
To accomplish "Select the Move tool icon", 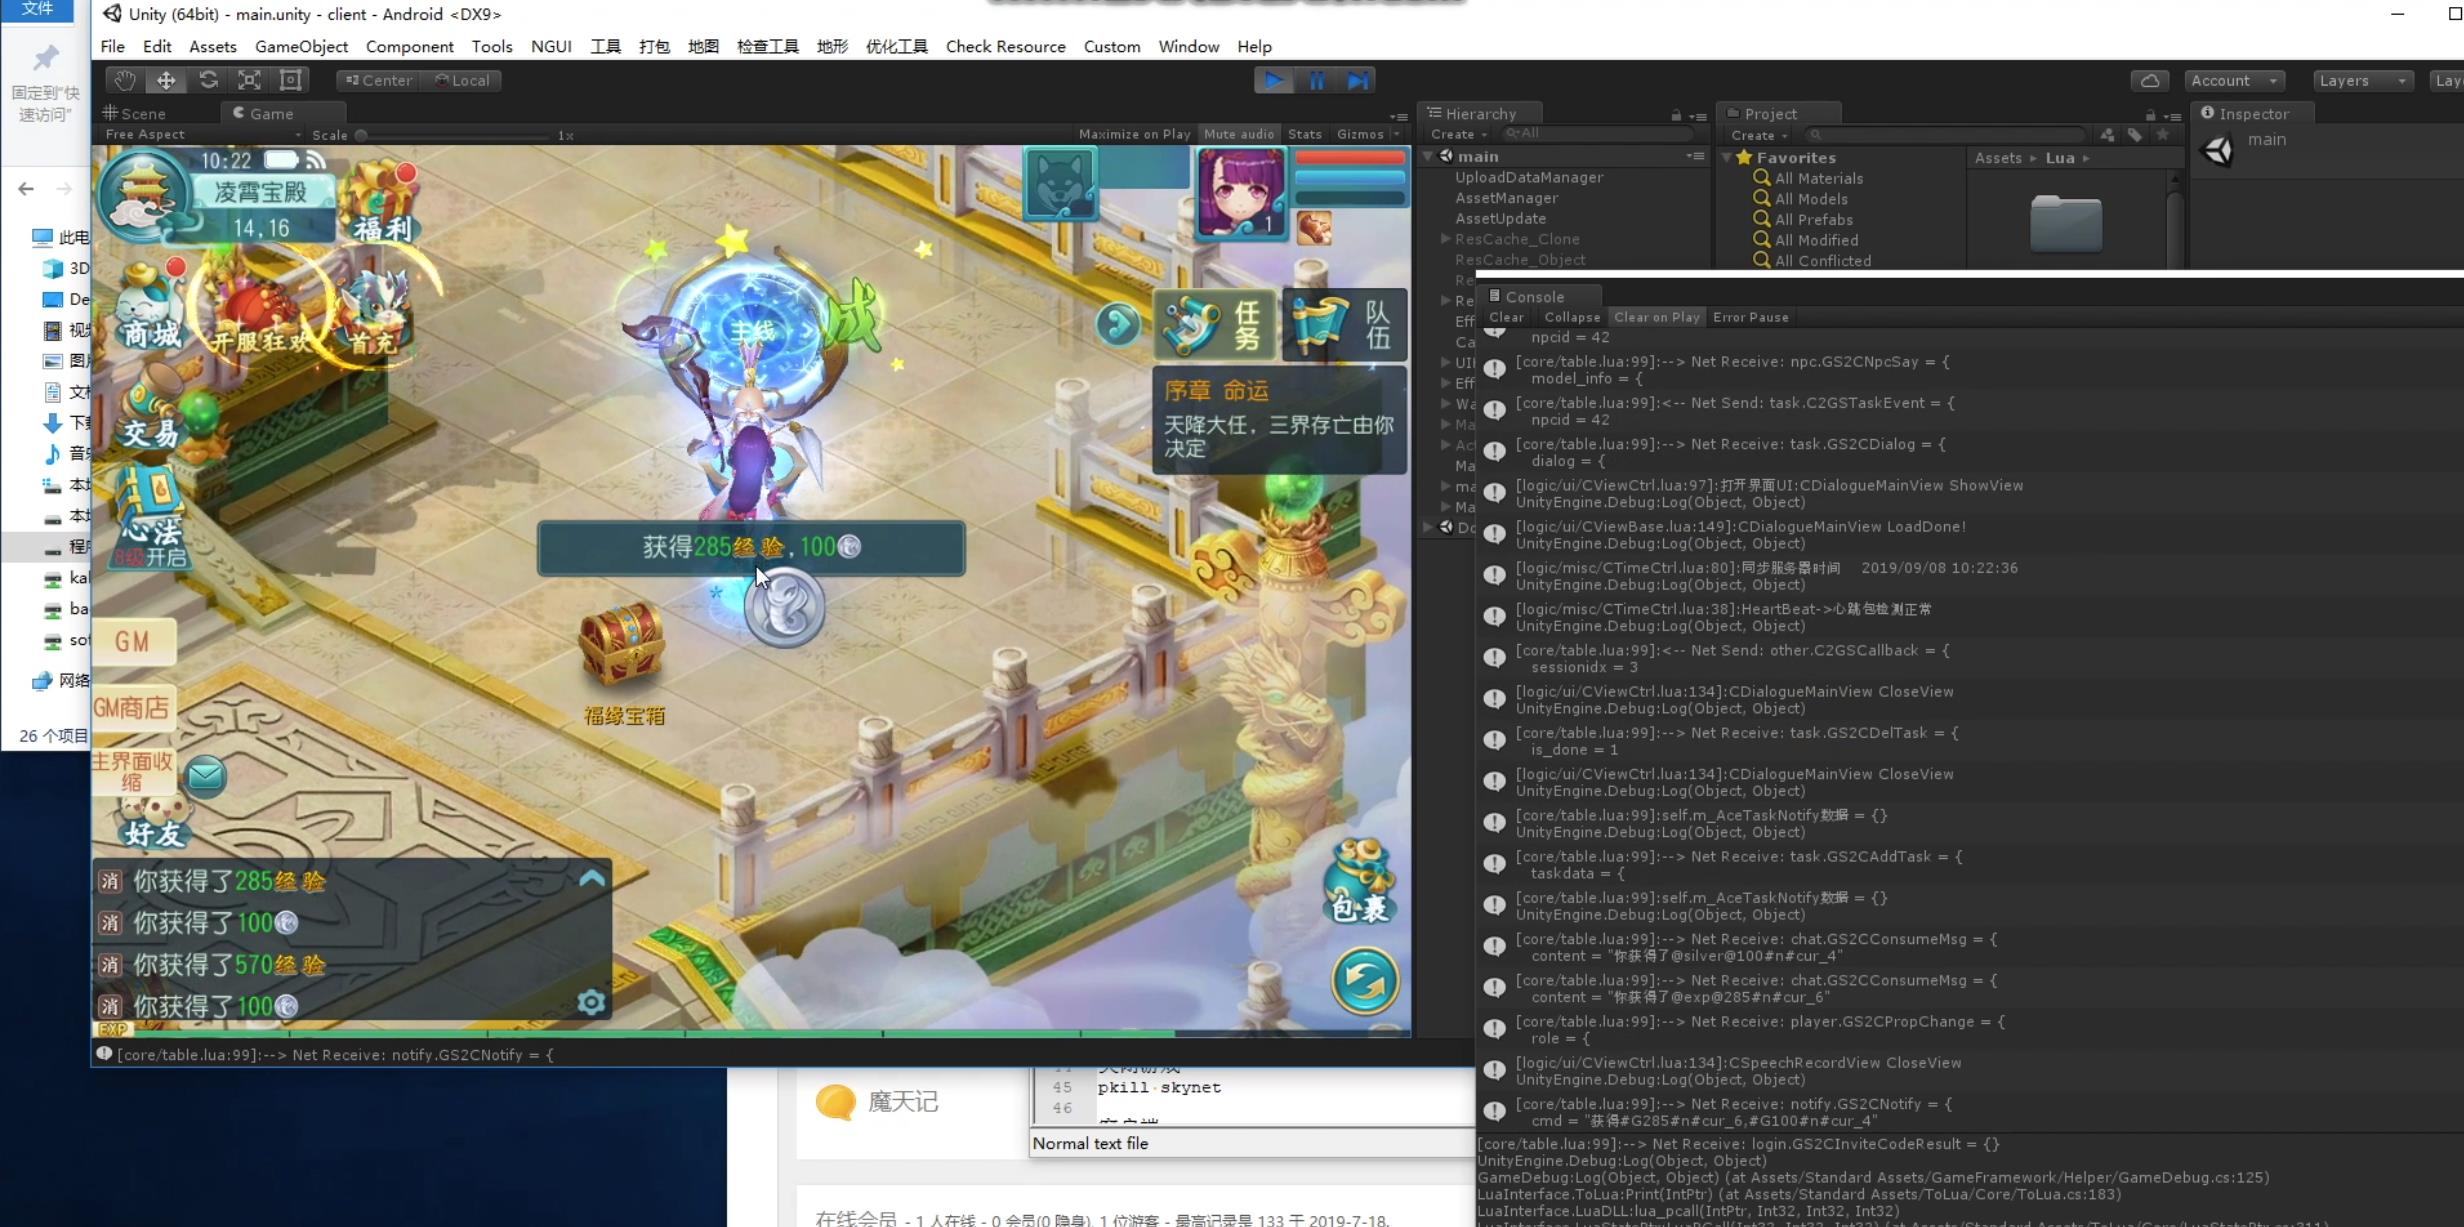I will [166, 80].
